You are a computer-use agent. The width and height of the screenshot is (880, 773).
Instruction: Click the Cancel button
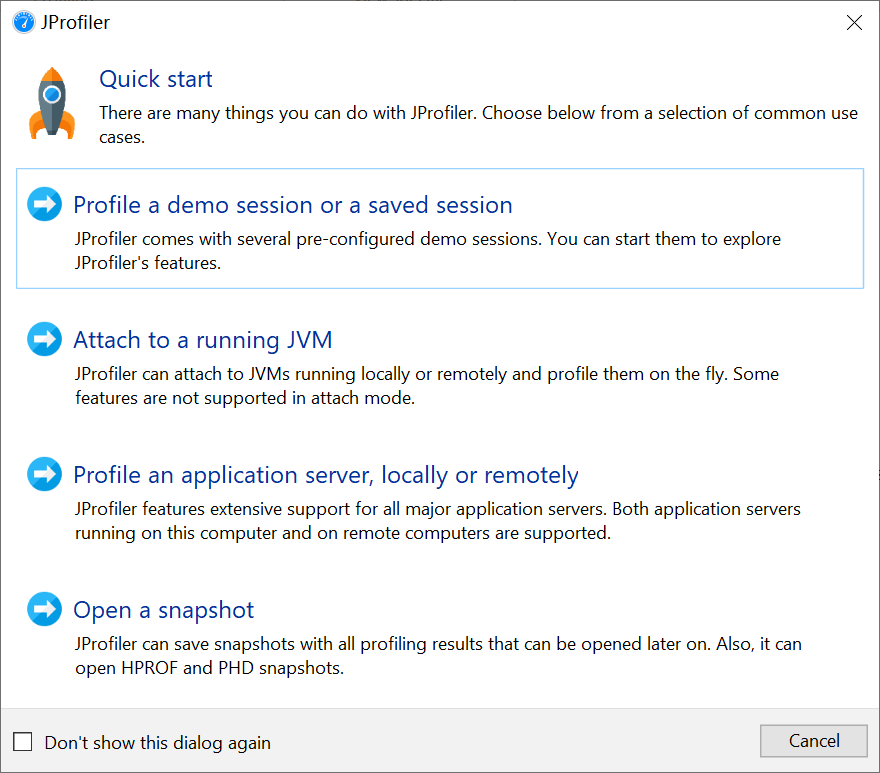pyautogui.click(x=814, y=741)
